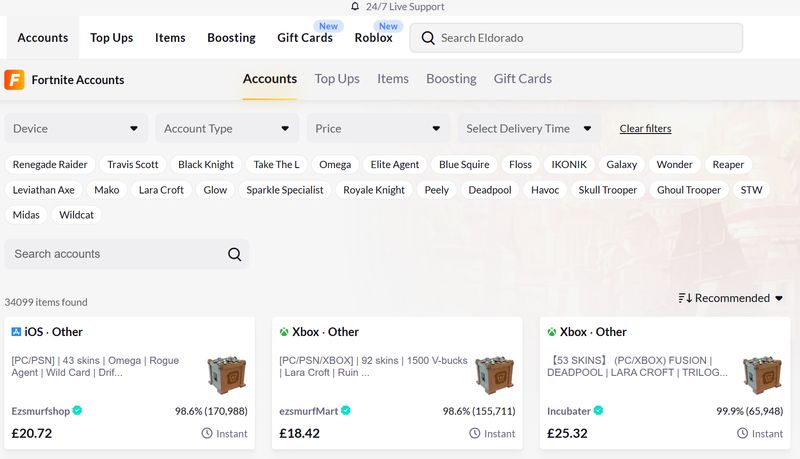This screenshot has height=459, width=800.
Task: Filter by Omega tag
Action: [x=335, y=164]
